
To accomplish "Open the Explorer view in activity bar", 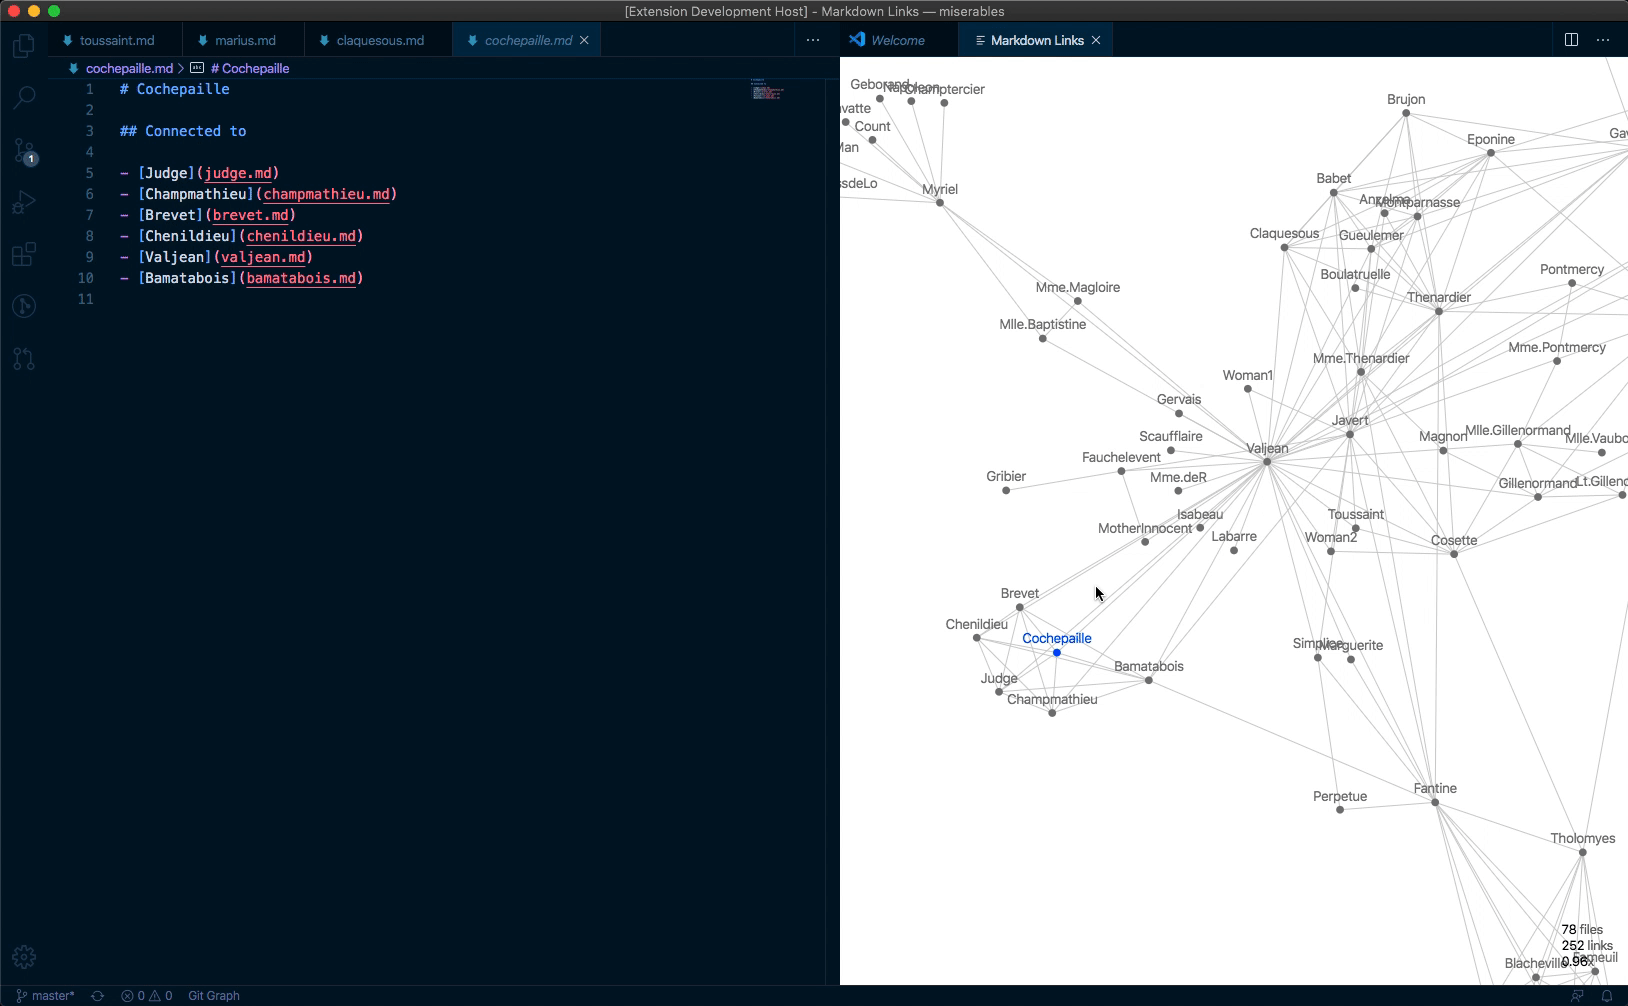I will (24, 46).
